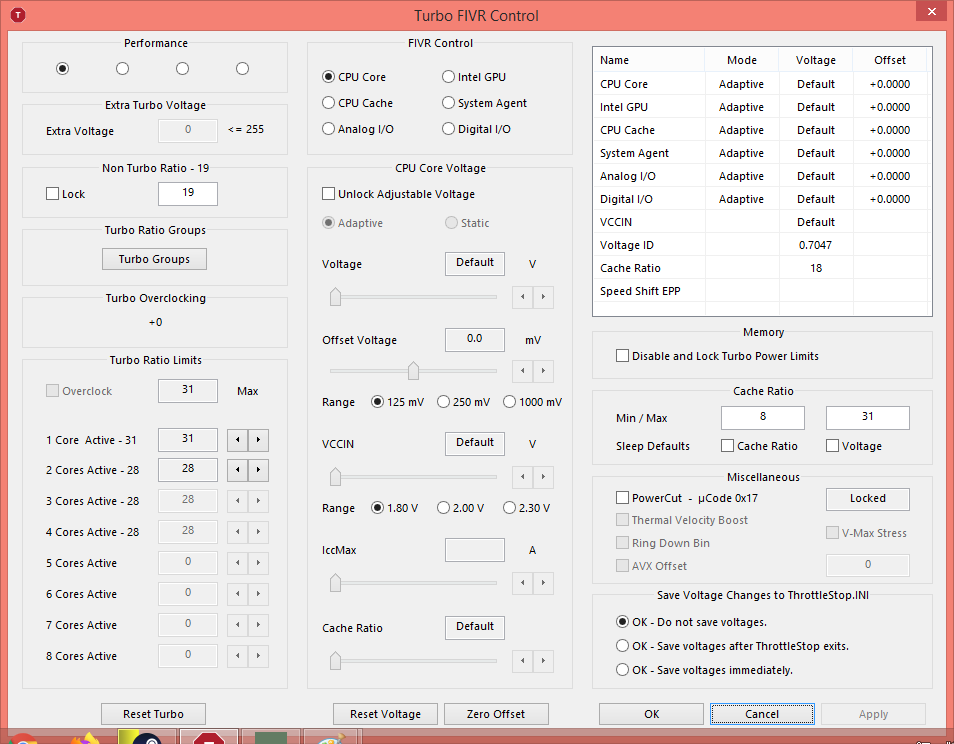The image size is (954, 744).
Task: Decrease the 1 Core Active ratio with left arrow
Action: click(237, 440)
